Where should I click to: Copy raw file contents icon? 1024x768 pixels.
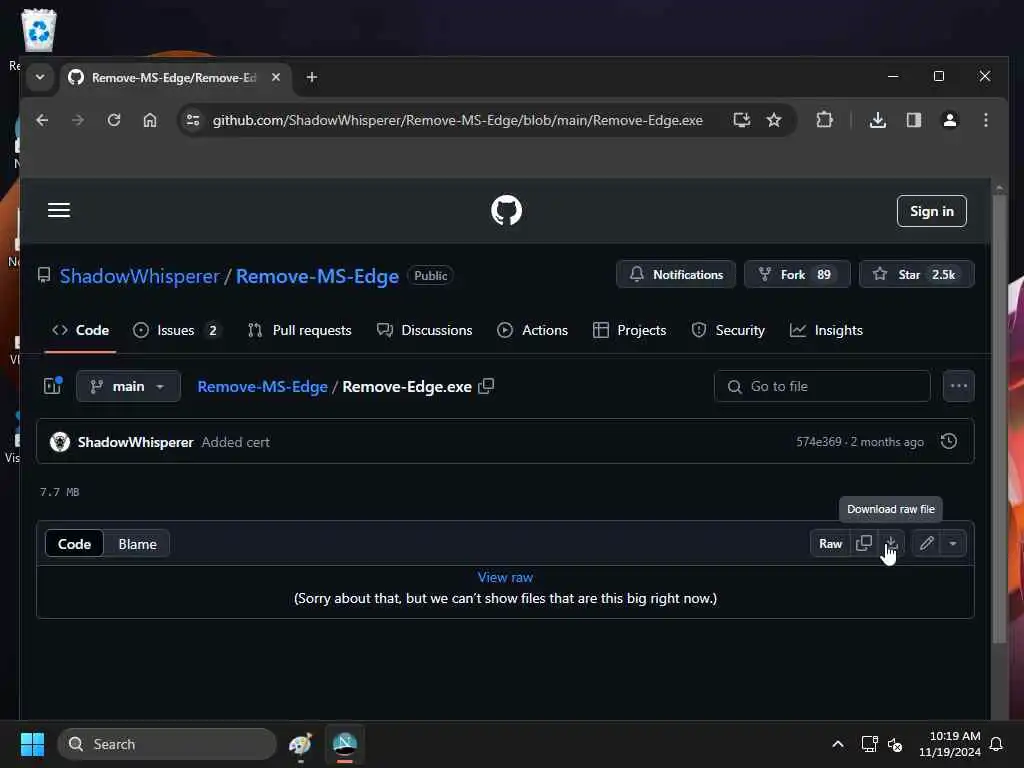[x=864, y=543]
